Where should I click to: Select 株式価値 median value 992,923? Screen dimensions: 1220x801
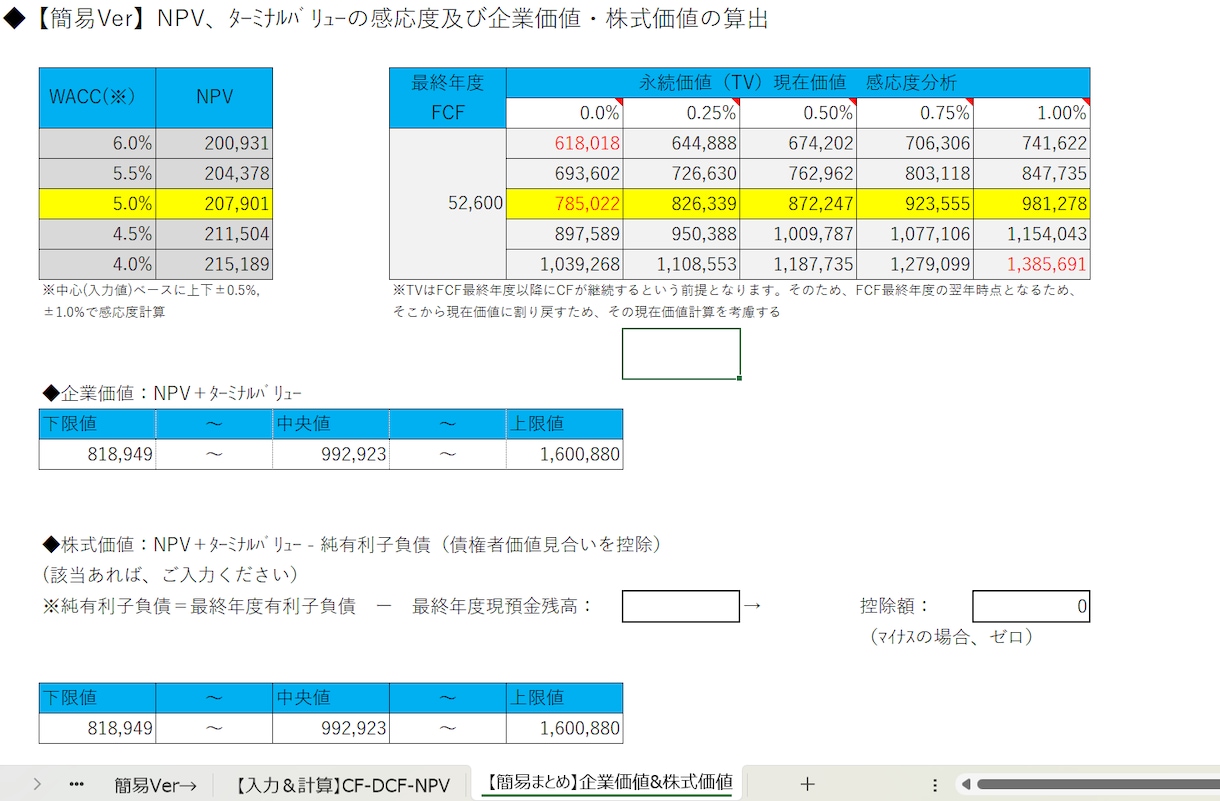pos(331,728)
